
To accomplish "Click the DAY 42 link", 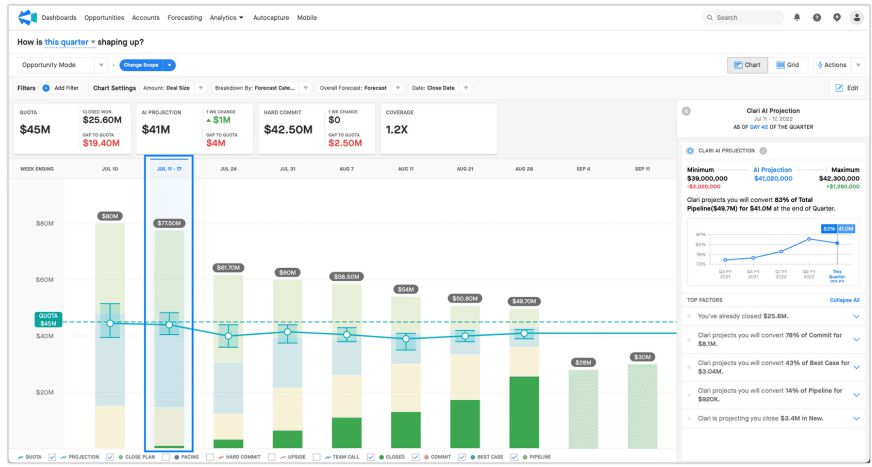I will pyautogui.click(x=760, y=127).
